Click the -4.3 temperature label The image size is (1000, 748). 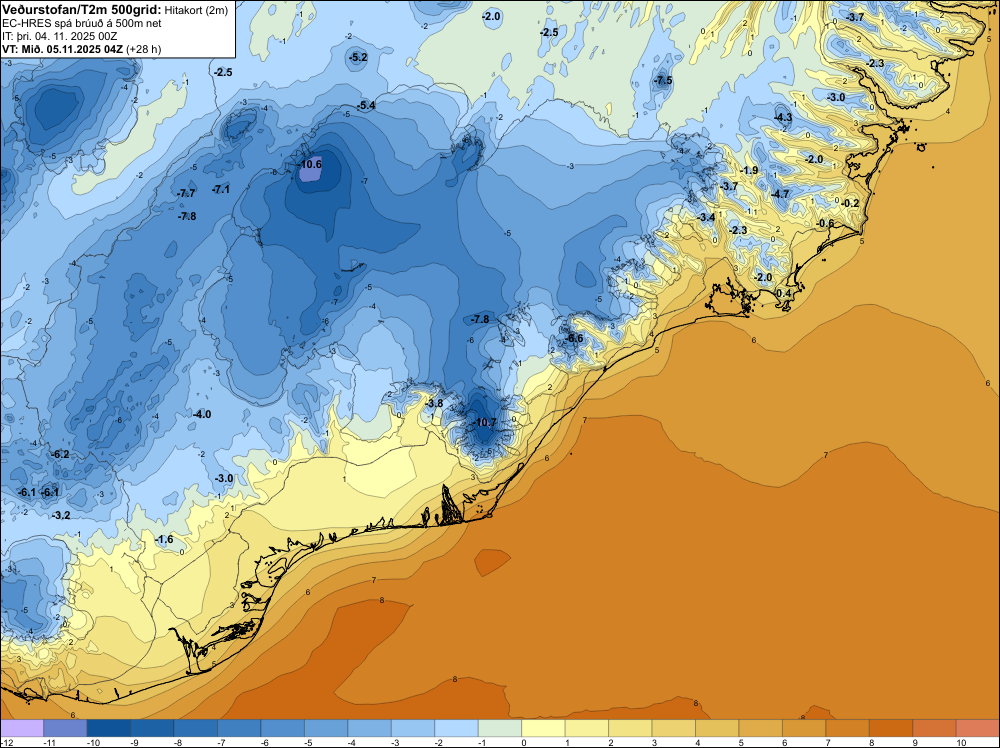pyautogui.click(x=783, y=117)
